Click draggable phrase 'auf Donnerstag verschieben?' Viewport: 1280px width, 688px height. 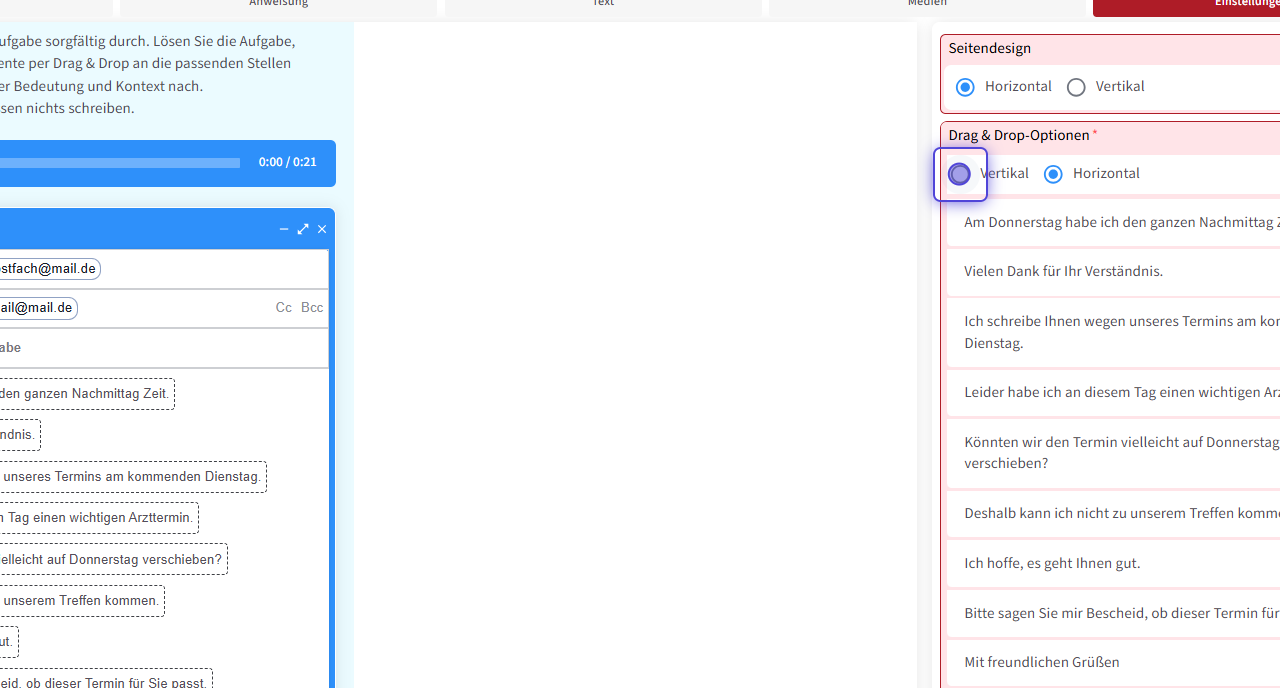[x=112, y=559]
